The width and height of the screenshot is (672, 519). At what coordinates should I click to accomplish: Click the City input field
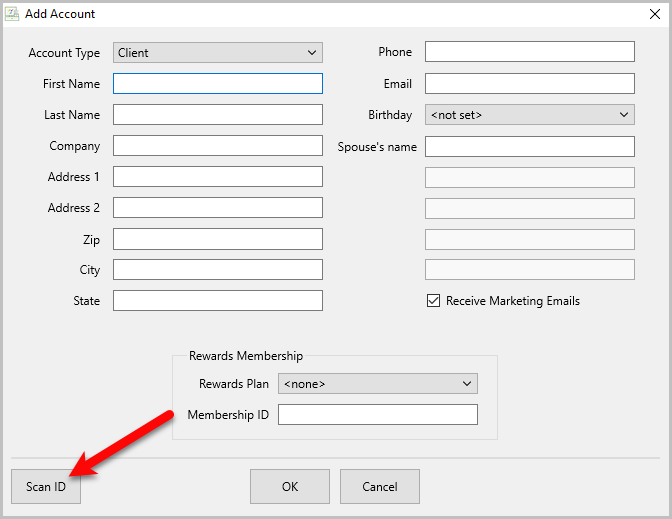click(x=218, y=270)
